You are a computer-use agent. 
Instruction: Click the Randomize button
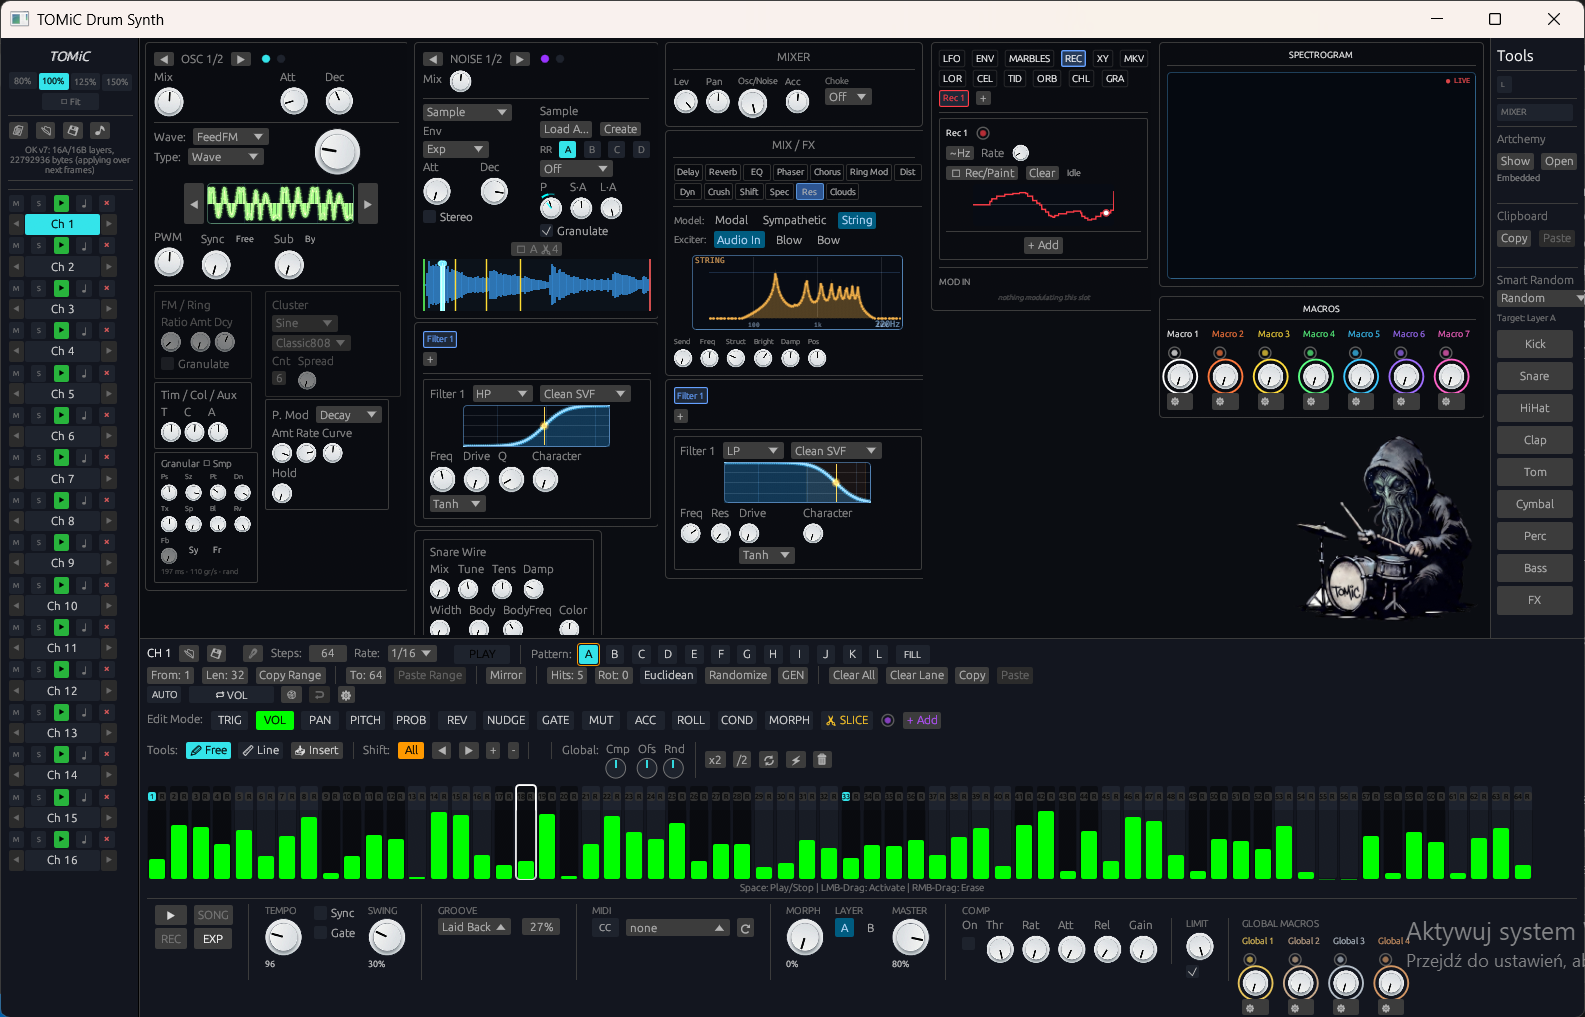pos(738,675)
